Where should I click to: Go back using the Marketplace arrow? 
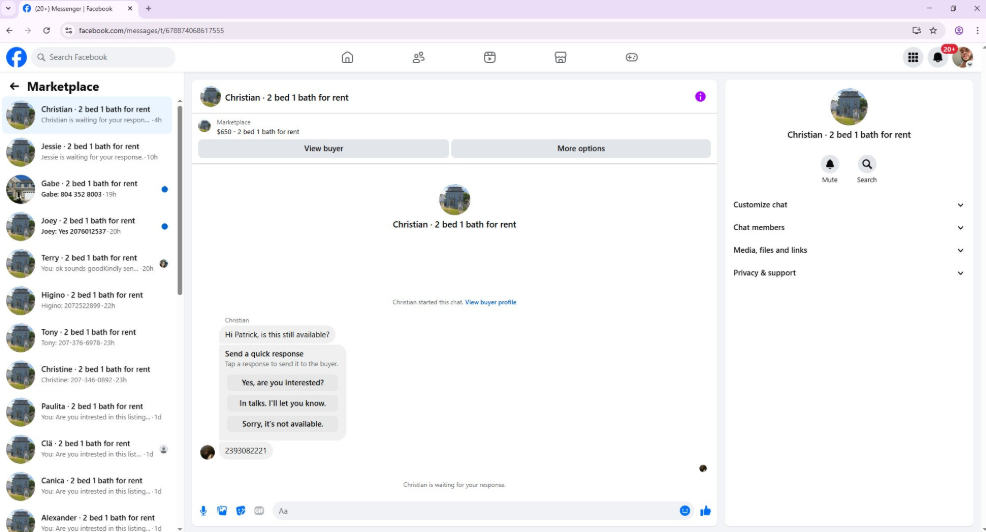[14, 86]
